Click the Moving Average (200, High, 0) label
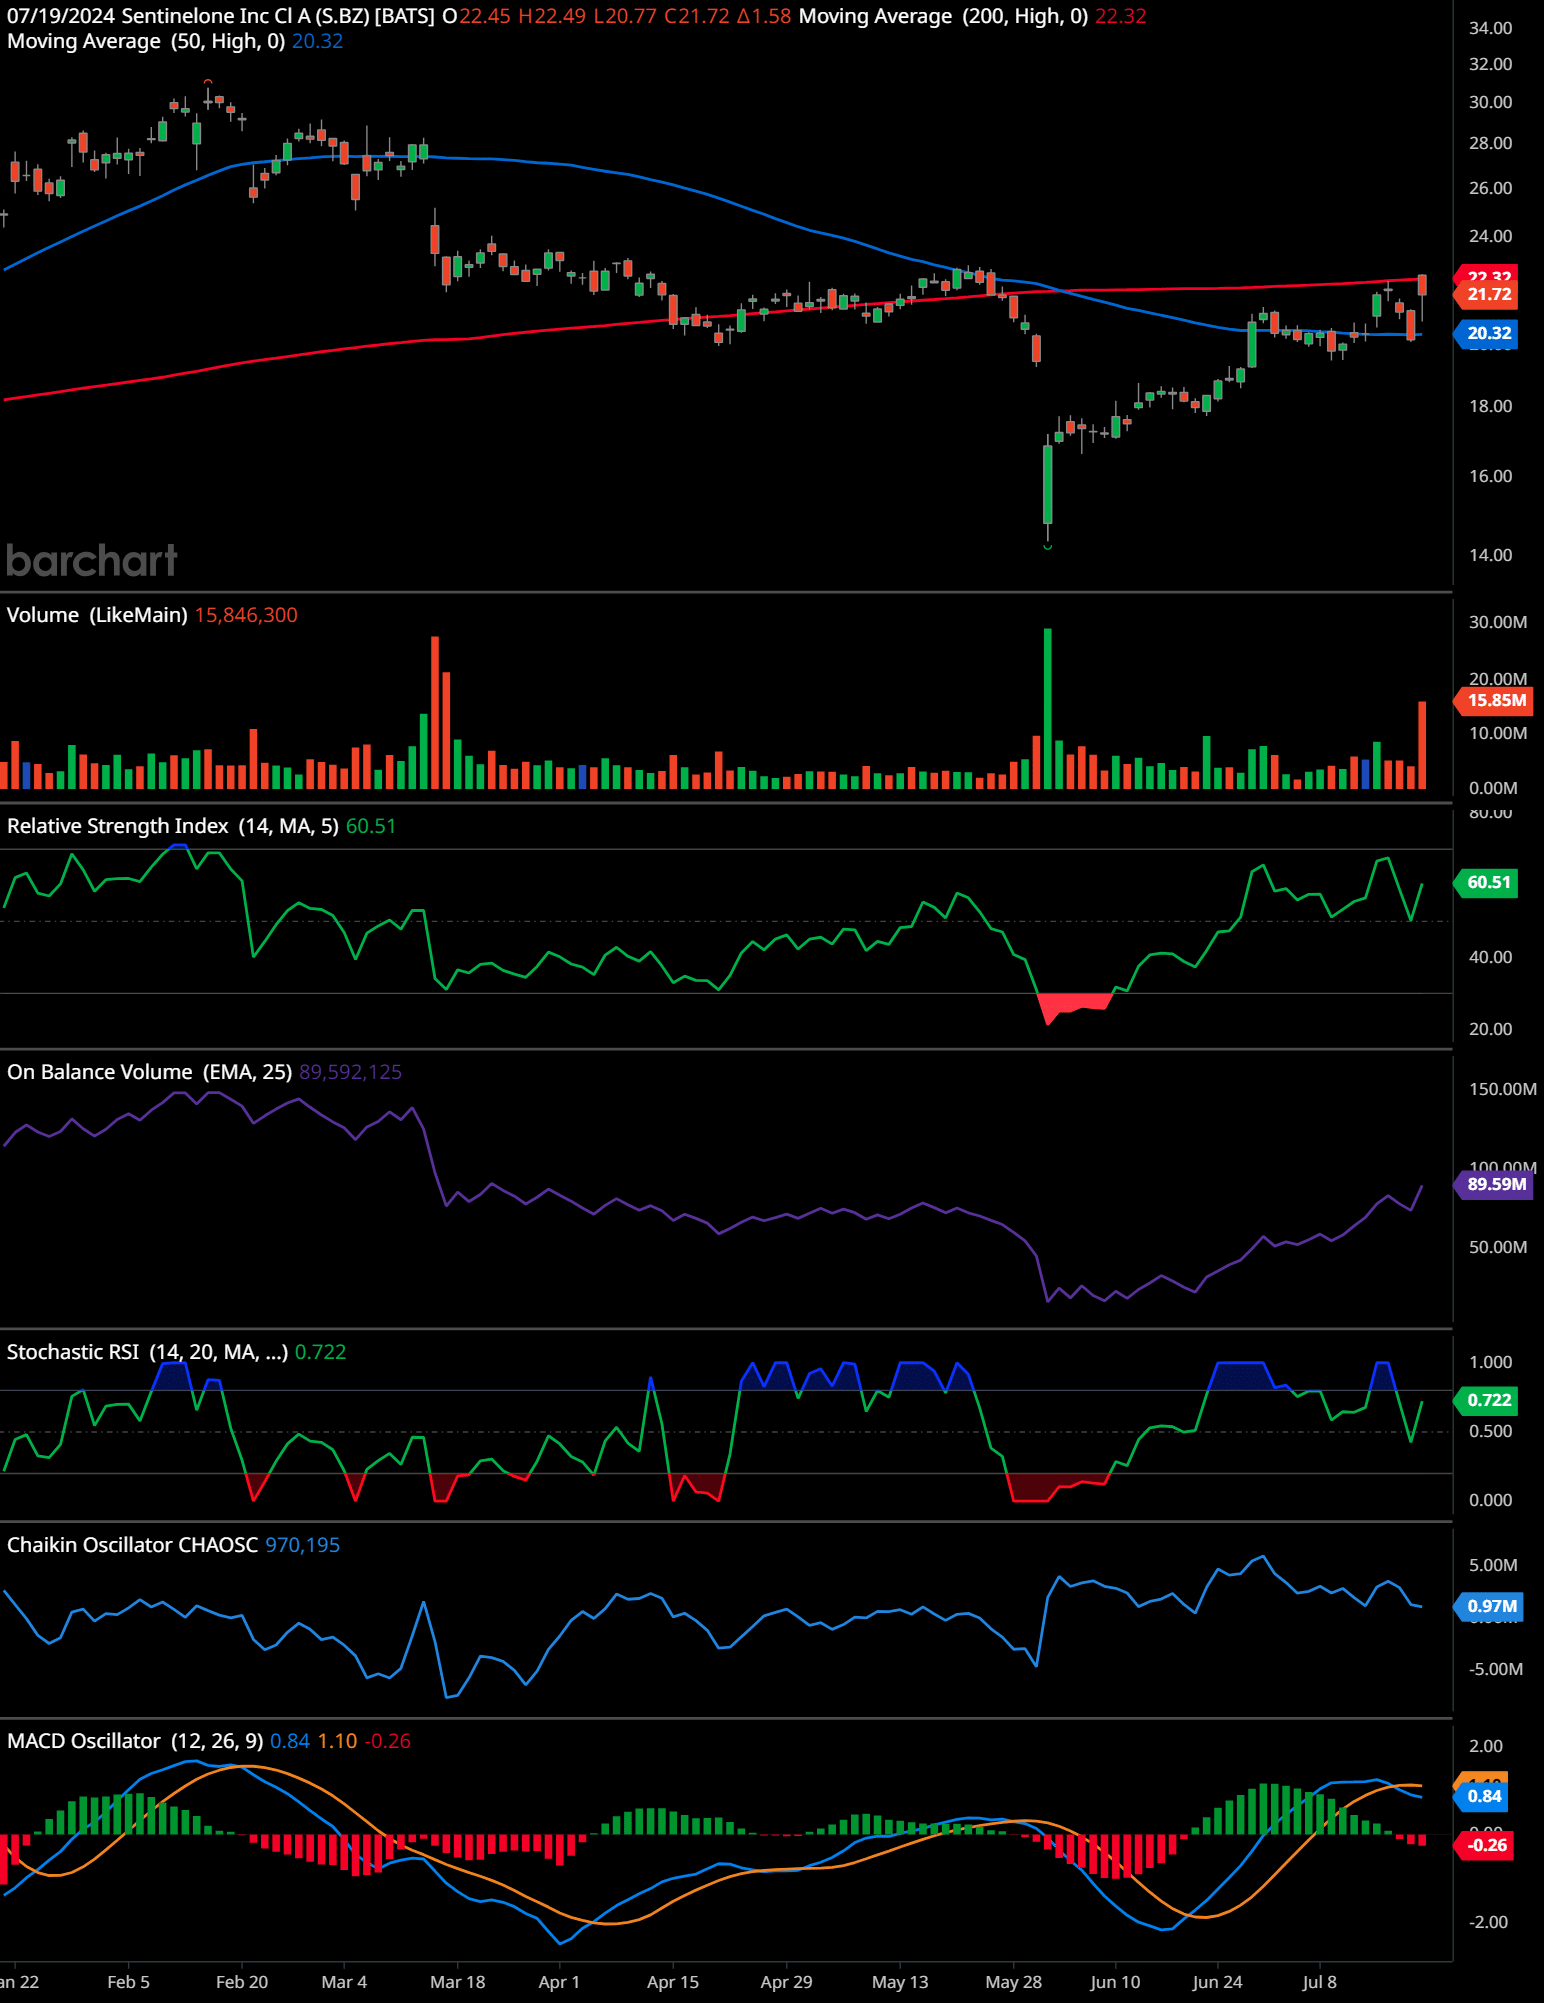The image size is (1544, 2003). click(943, 16)
